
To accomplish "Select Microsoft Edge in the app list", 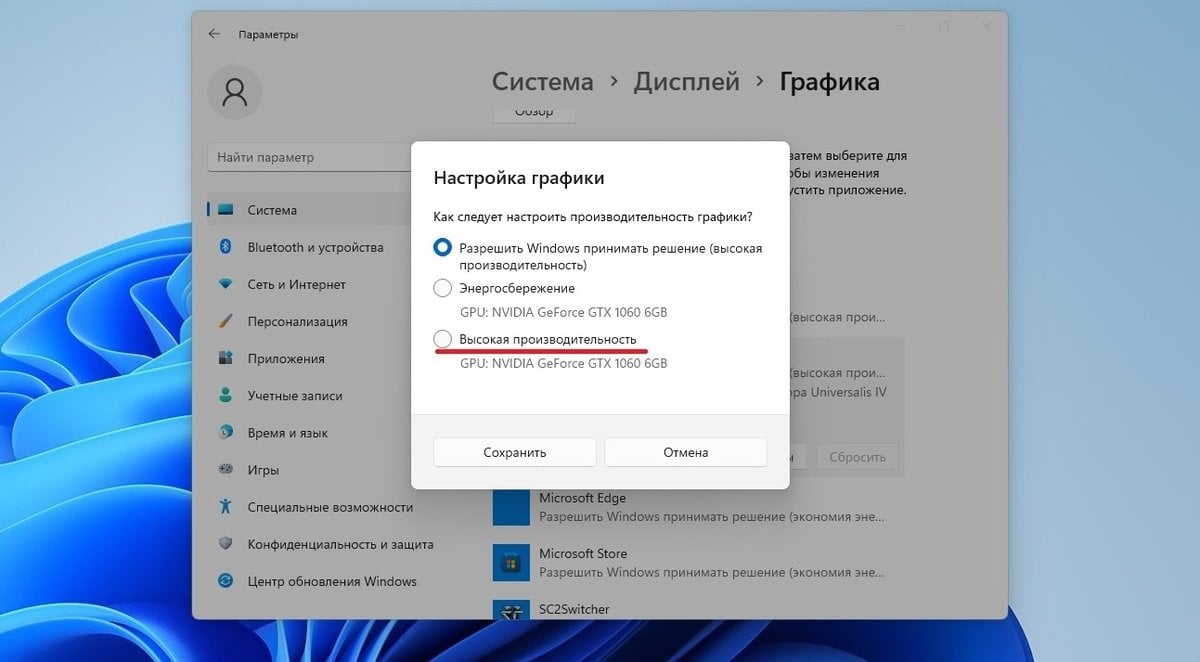I will (698, 507).
